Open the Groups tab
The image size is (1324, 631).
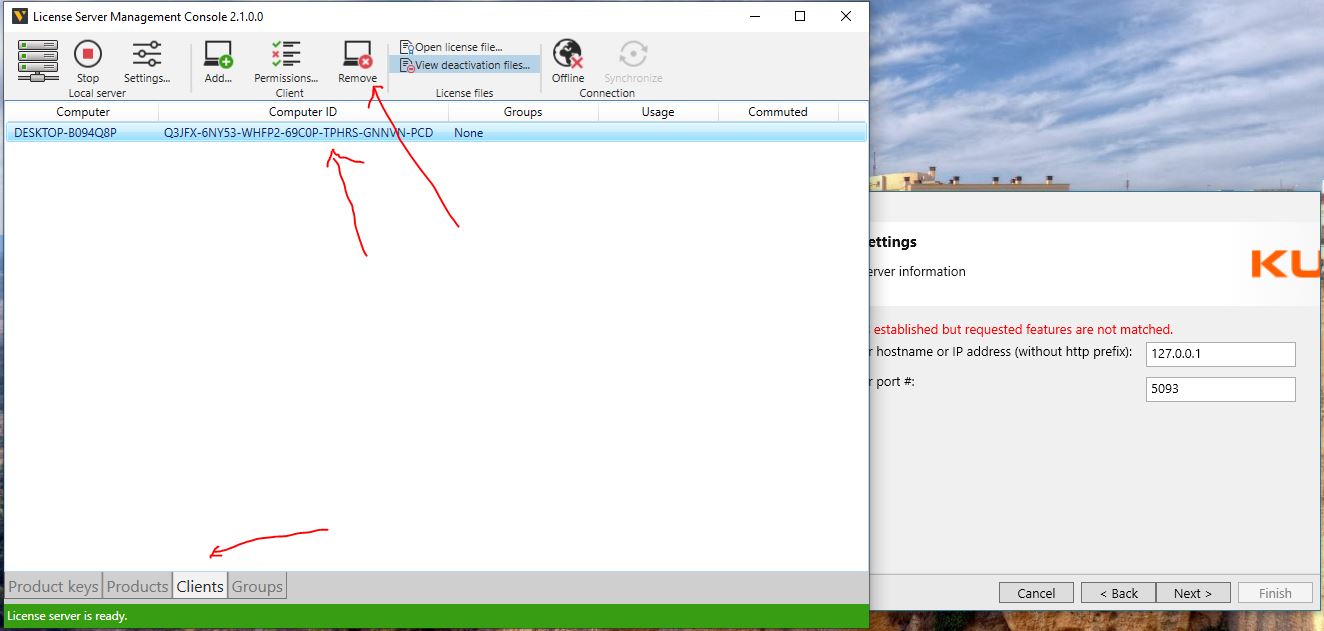coord(257,587)
